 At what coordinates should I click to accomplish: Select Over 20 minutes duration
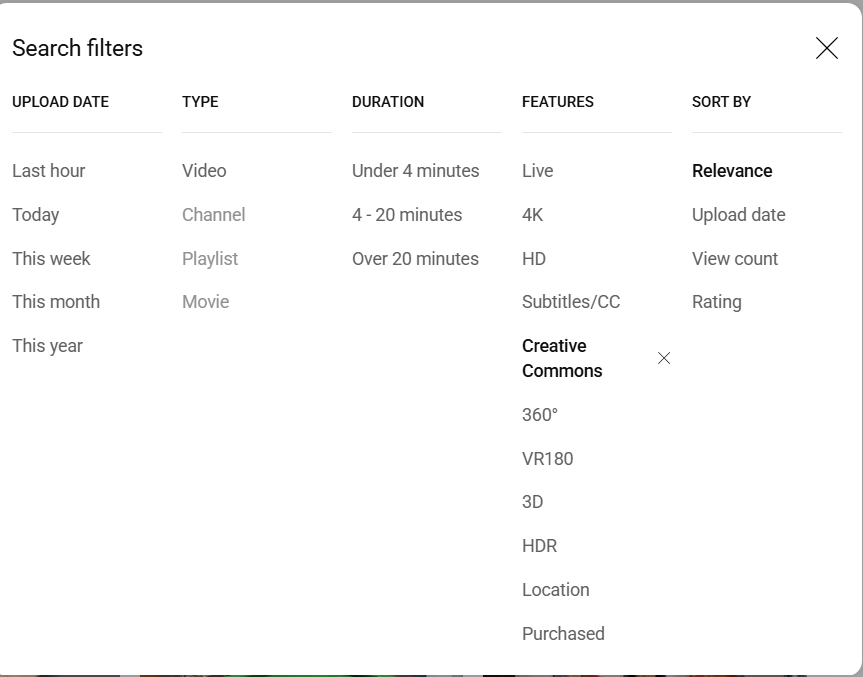(415, 259)
